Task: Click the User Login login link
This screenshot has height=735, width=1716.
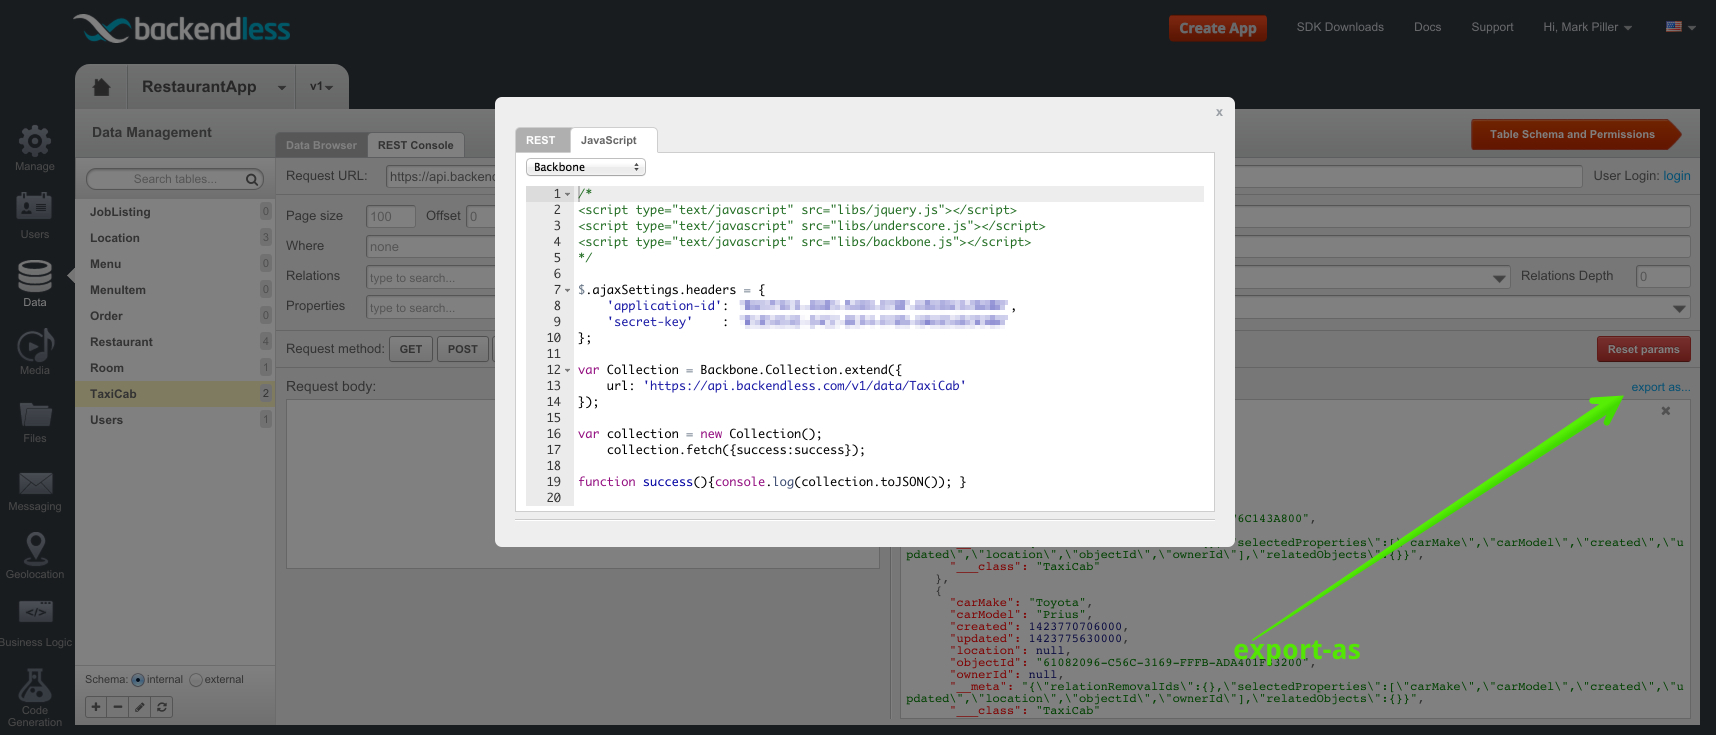Action: point(1677,176)
